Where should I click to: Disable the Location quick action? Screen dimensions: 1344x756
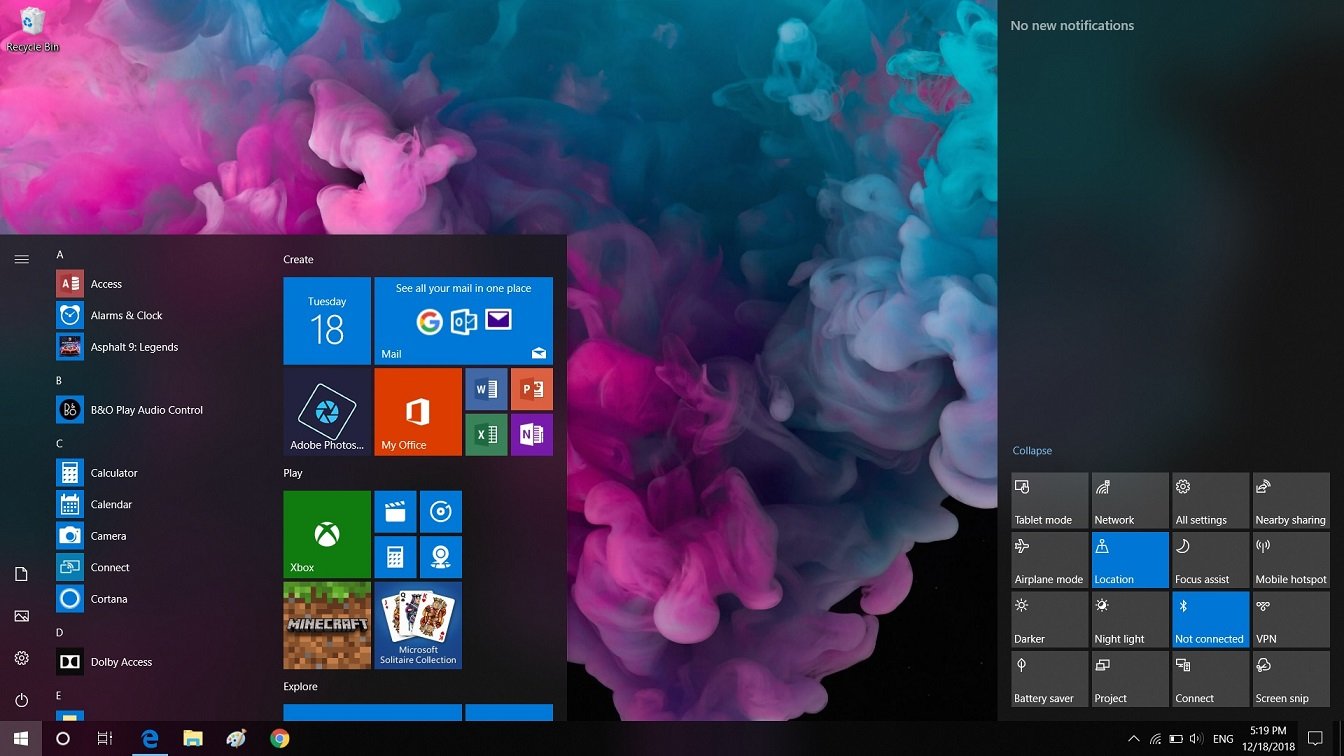coord(1129,559)
